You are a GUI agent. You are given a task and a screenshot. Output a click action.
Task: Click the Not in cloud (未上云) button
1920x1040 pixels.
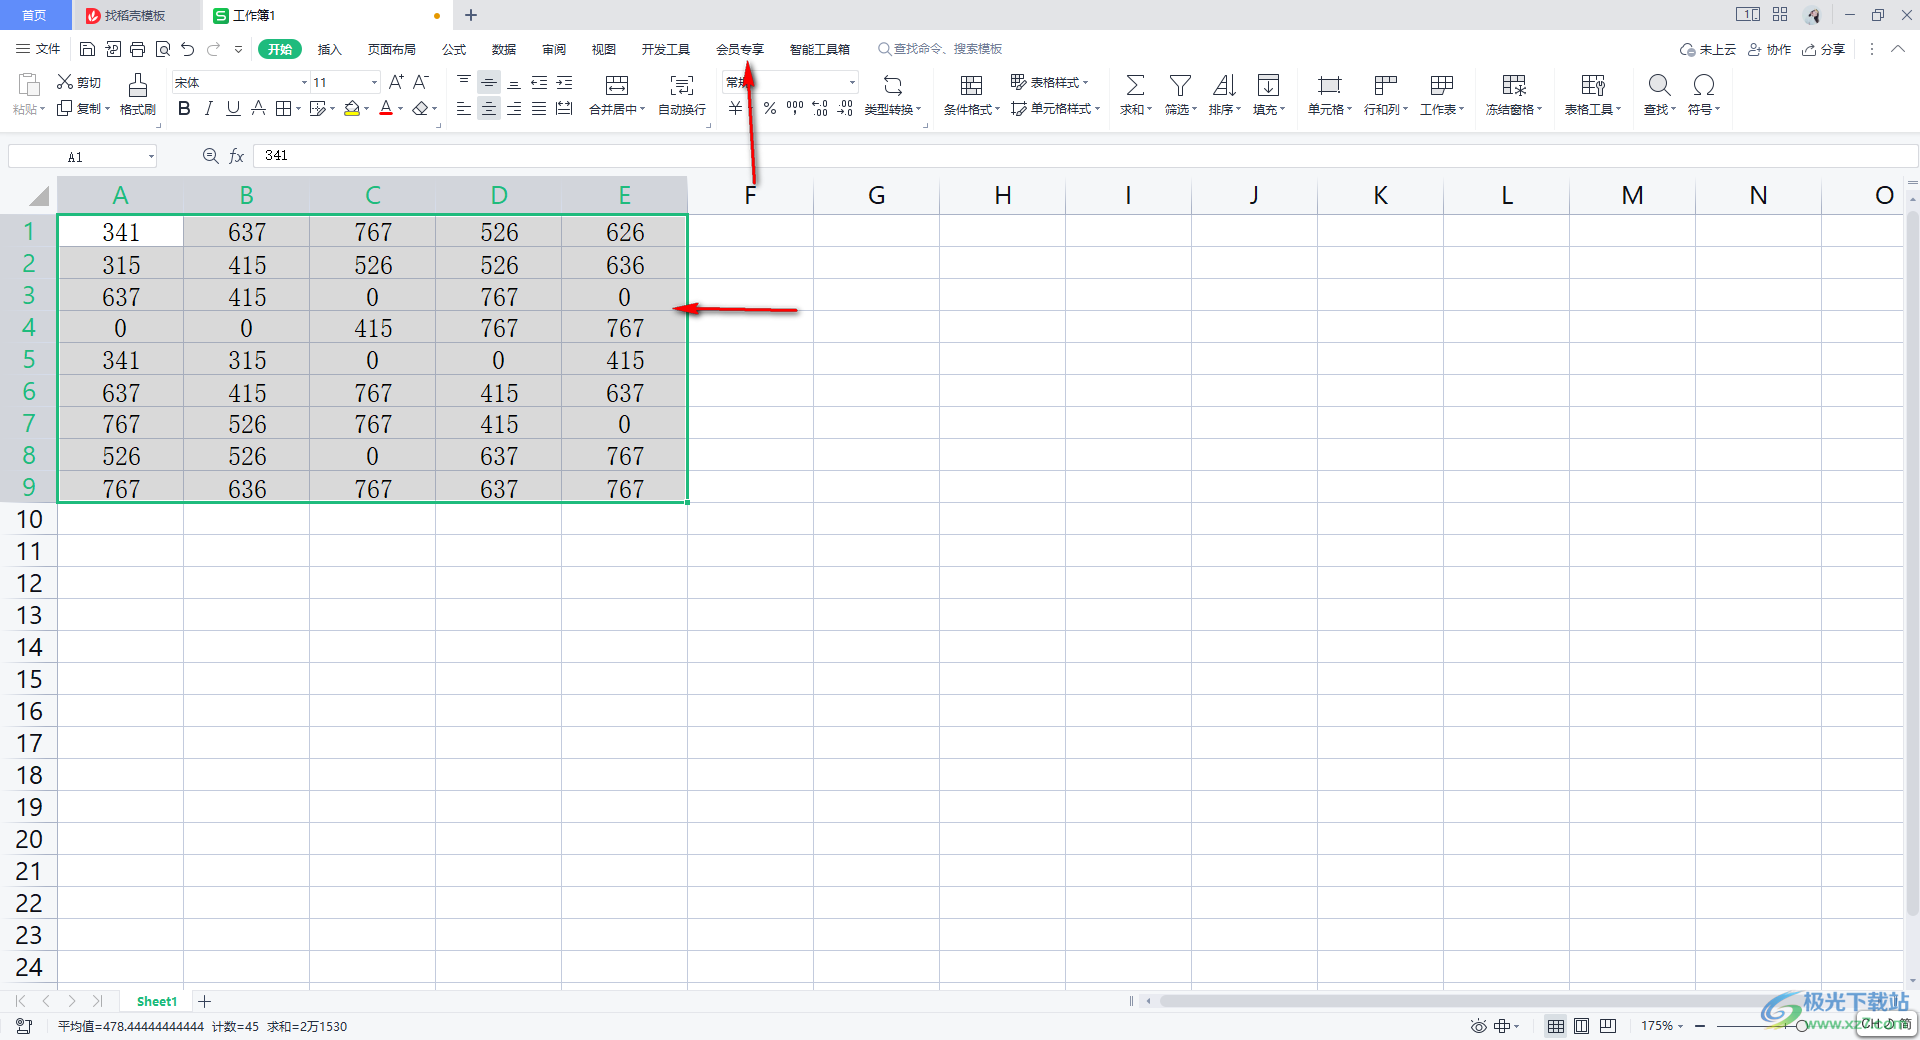[x=1708, y=49]
